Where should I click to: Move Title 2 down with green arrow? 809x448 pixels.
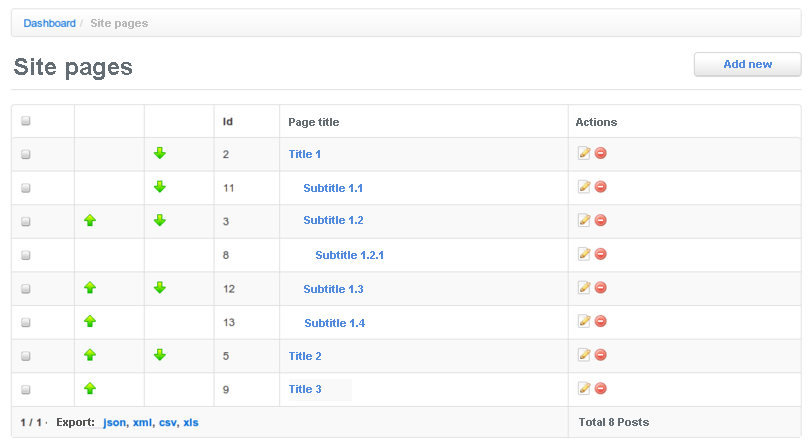click(x=160, y=355)
